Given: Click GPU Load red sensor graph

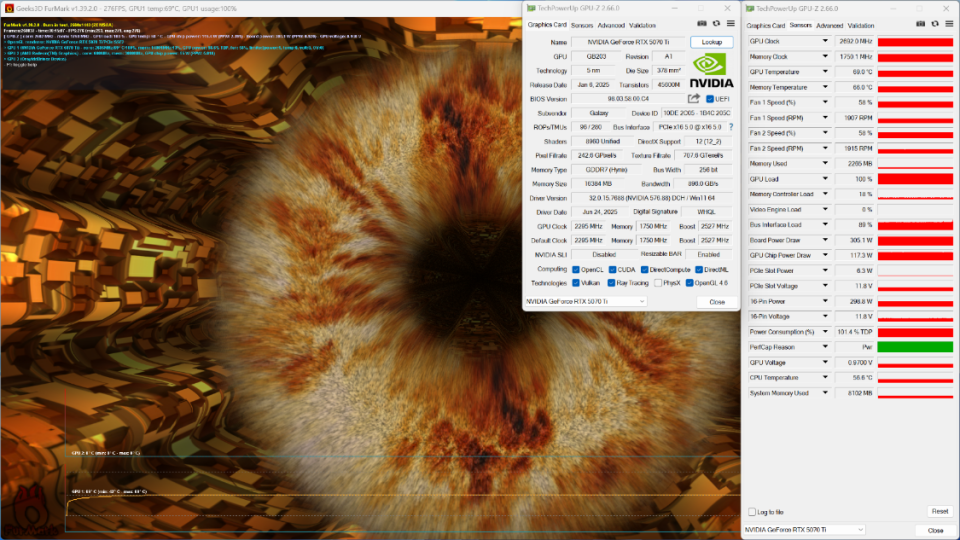Looking at the screenshot, I should 915,179.
